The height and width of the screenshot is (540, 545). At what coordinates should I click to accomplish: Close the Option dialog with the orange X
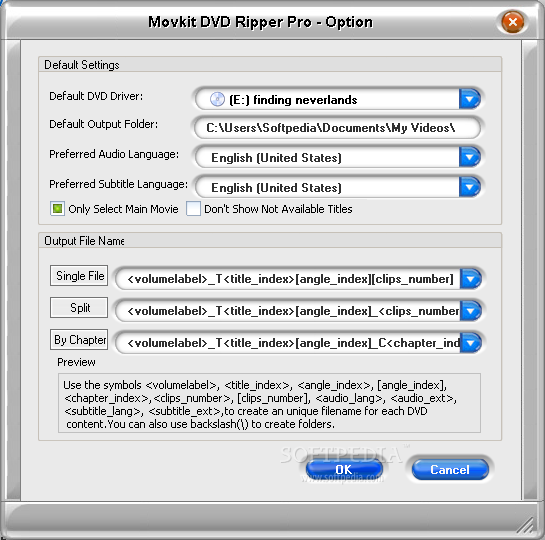[513, 22]
